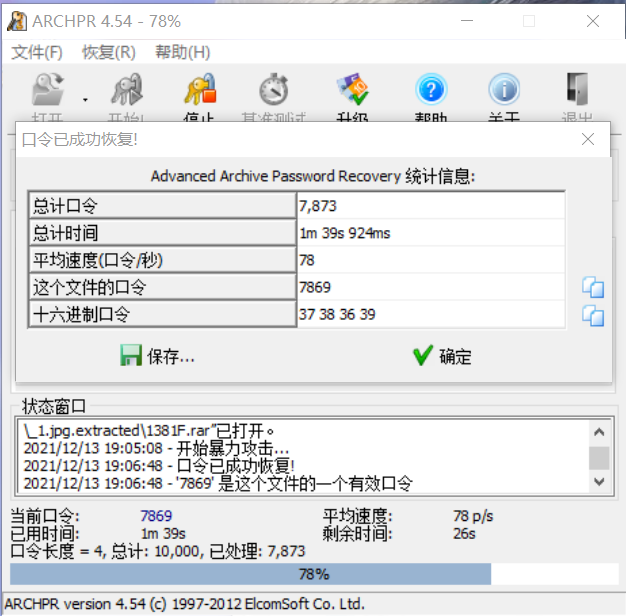626x616 pixels.
Task: Open the 文件(F) menu
Action: pos(37,52)
